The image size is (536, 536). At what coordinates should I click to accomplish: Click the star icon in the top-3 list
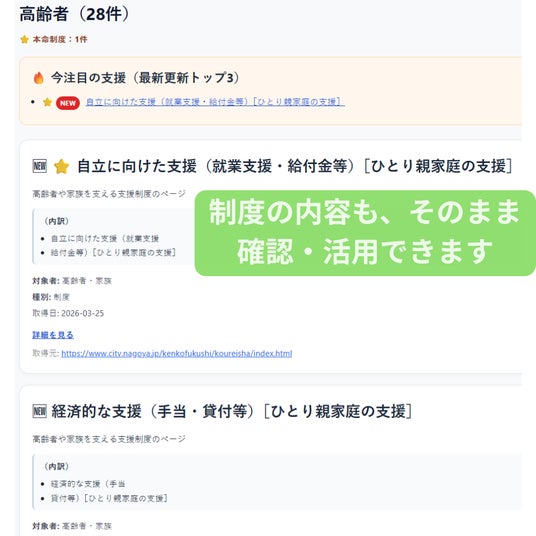click(47, 102)
